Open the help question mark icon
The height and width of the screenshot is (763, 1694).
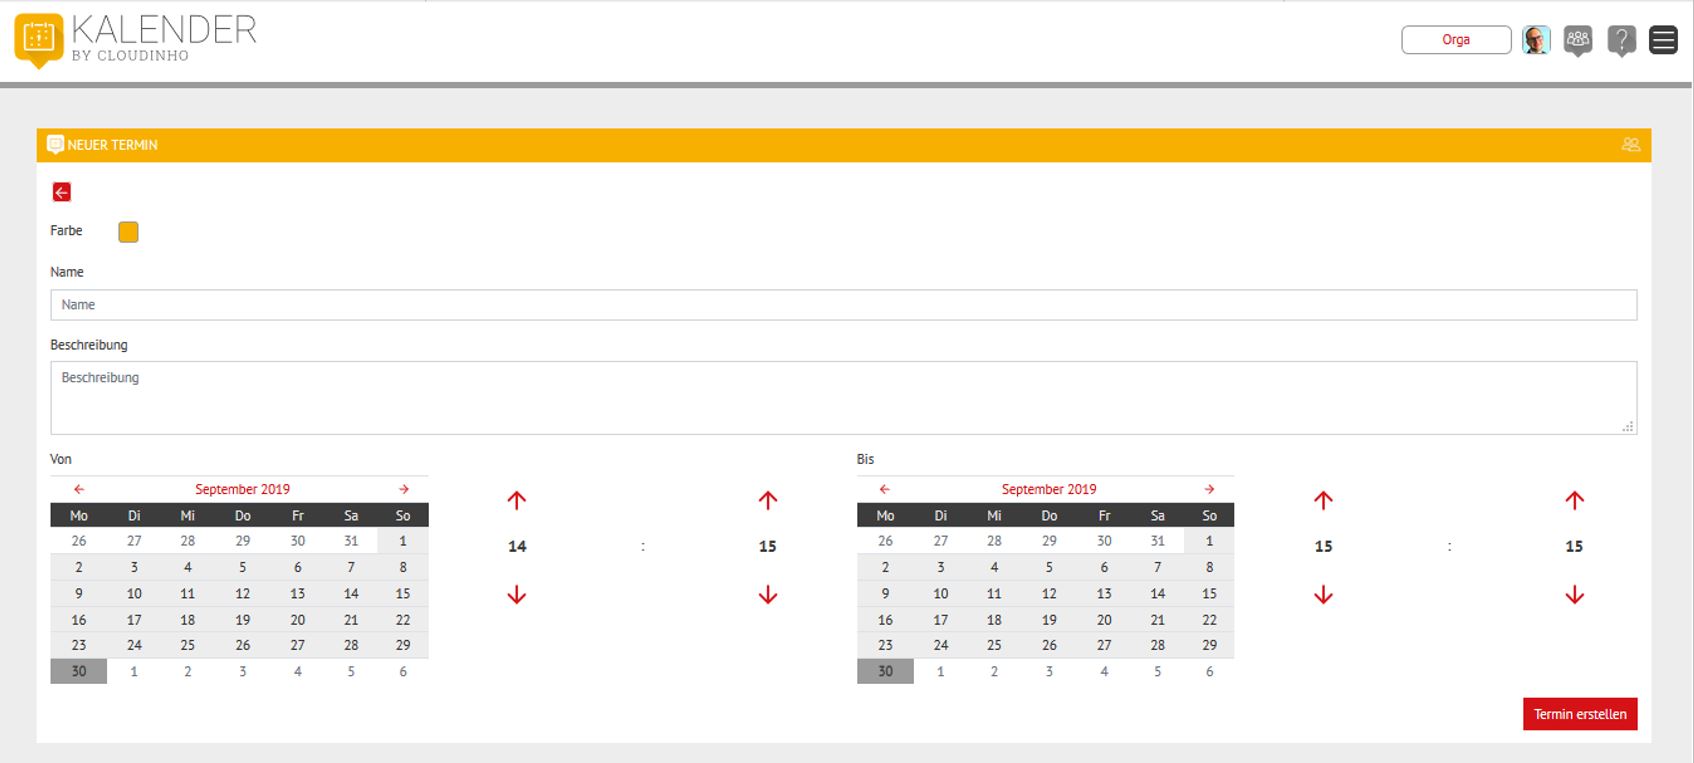point(1621,41)
